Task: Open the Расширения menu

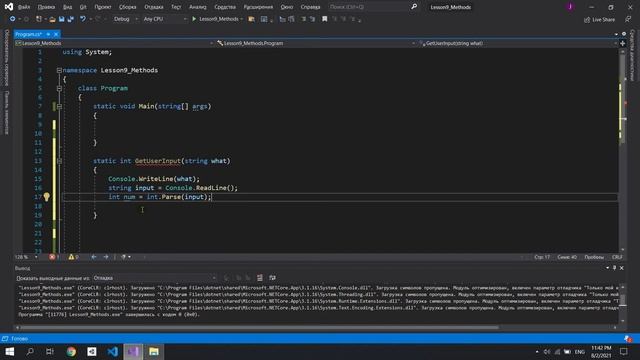Action: tap(258, 7)
